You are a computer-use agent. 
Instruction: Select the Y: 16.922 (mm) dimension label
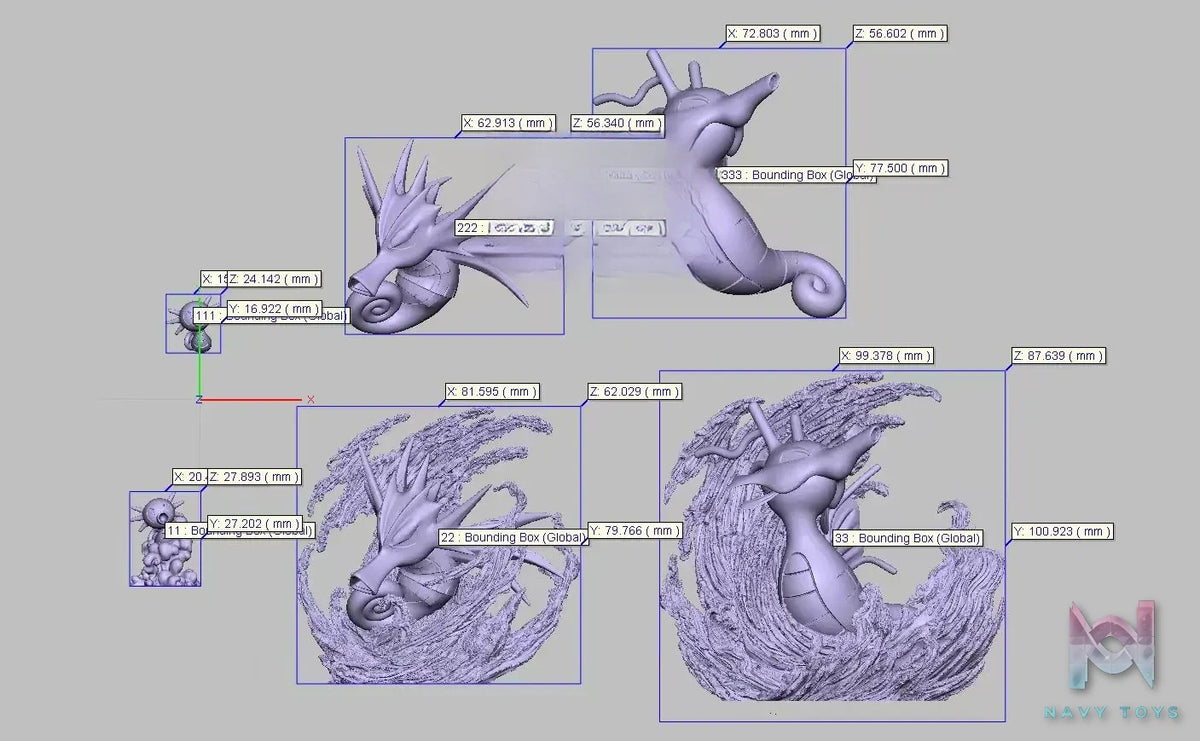tap(275, 309)
